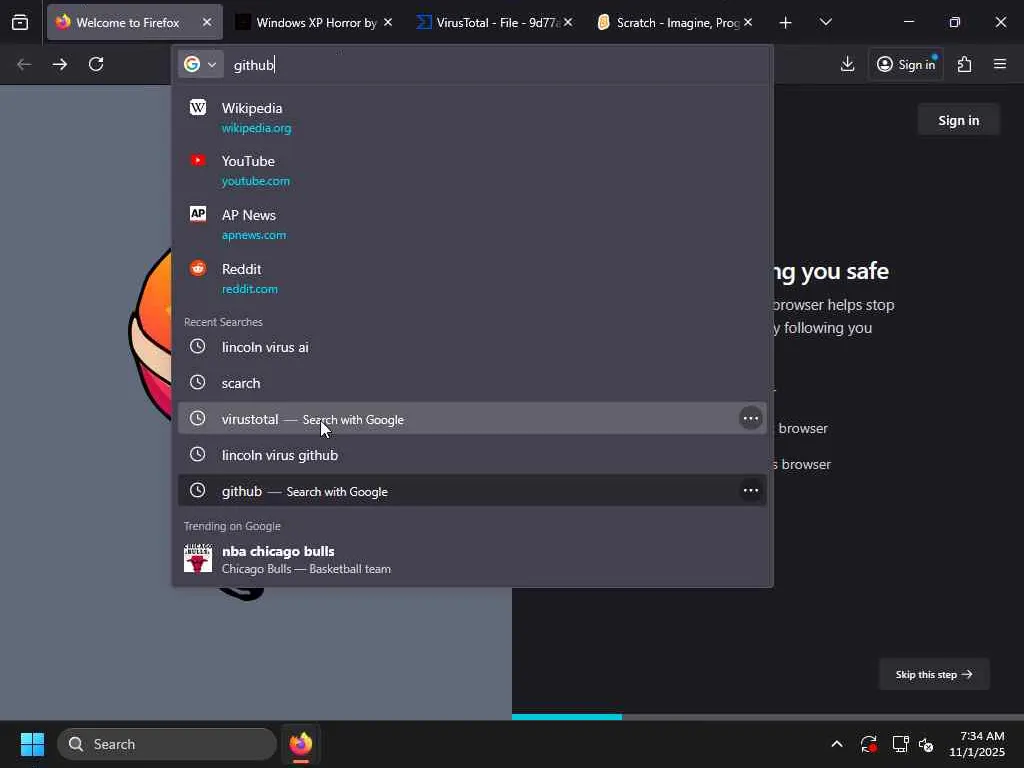The image size is (1024, 768).
Task: Reload the current page
Action: 96,64
